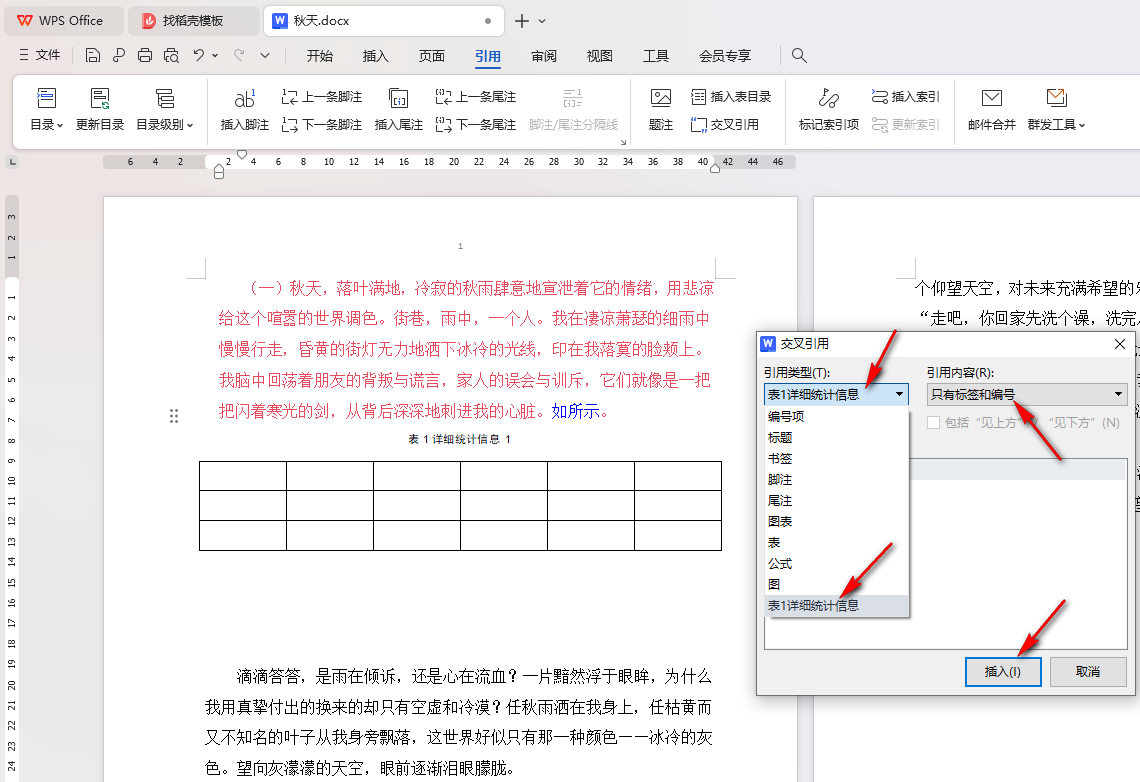
Task: Open new tab dropdown arrow beside plus
Action: 542,21
